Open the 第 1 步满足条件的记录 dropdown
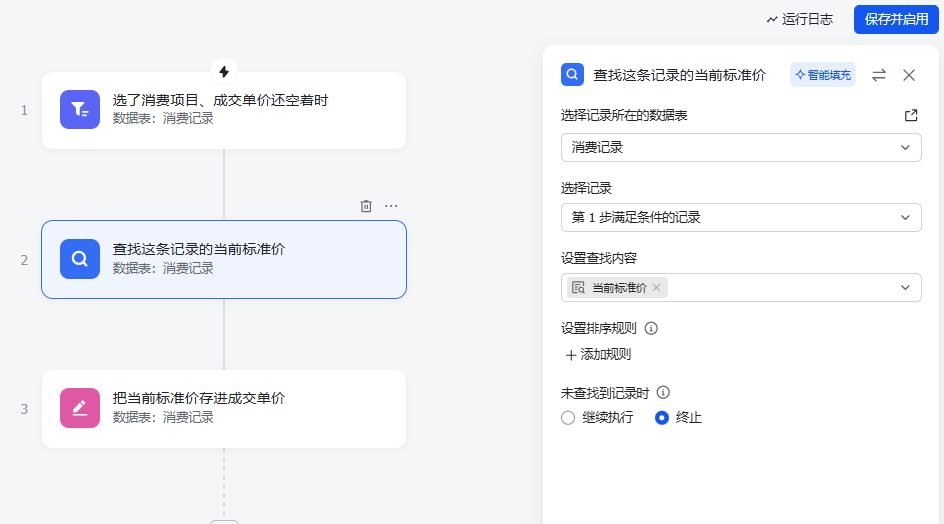 741,217
